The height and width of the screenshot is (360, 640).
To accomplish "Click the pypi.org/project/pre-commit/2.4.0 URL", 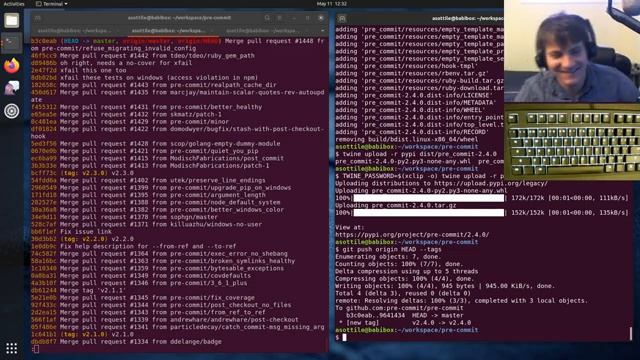I will 412,235.
